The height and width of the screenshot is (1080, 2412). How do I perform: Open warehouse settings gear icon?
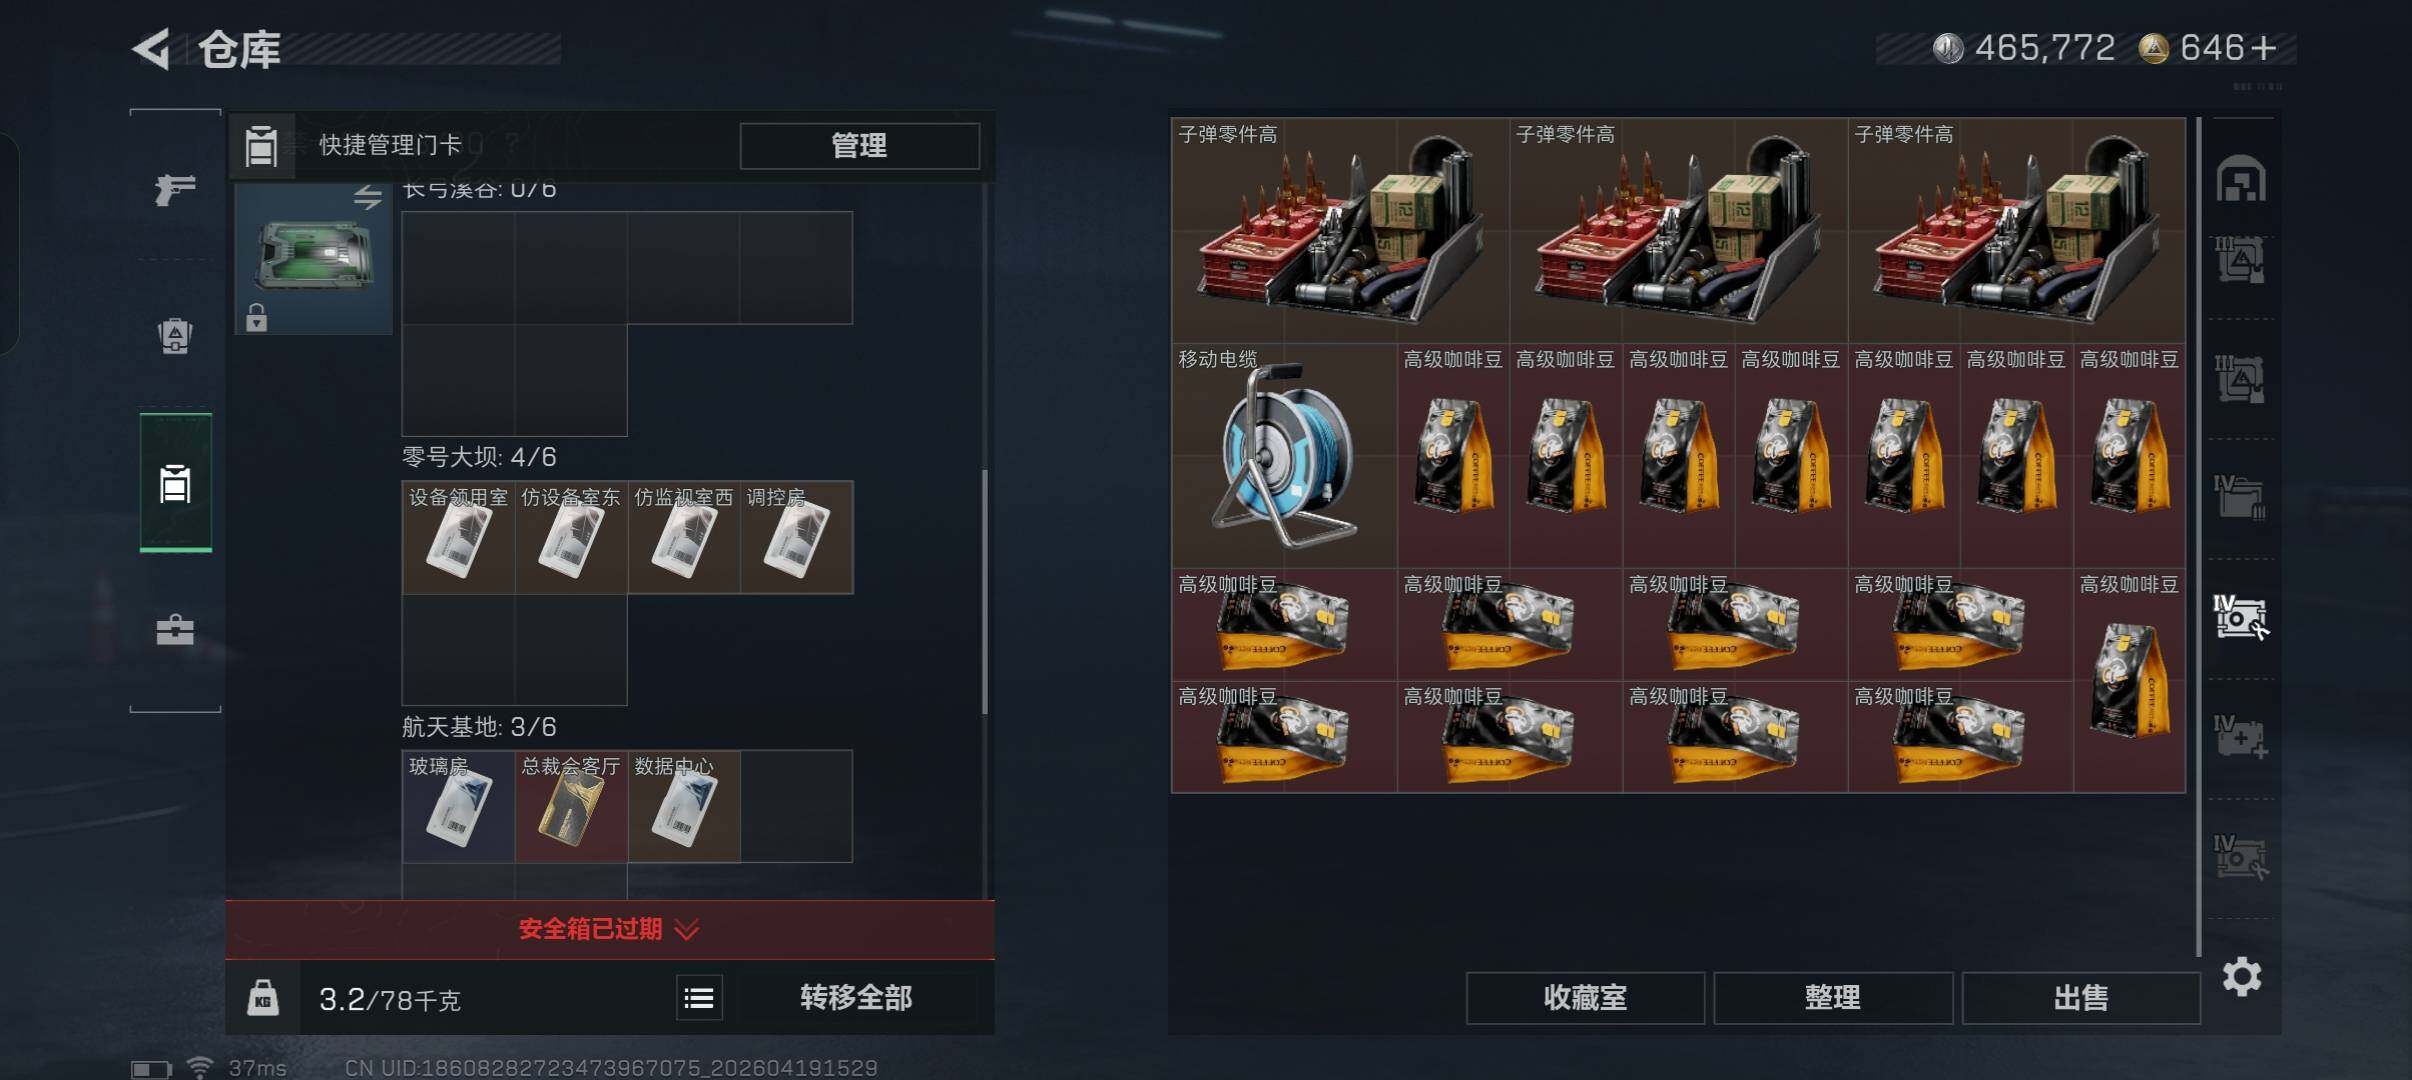(2241, 976)
